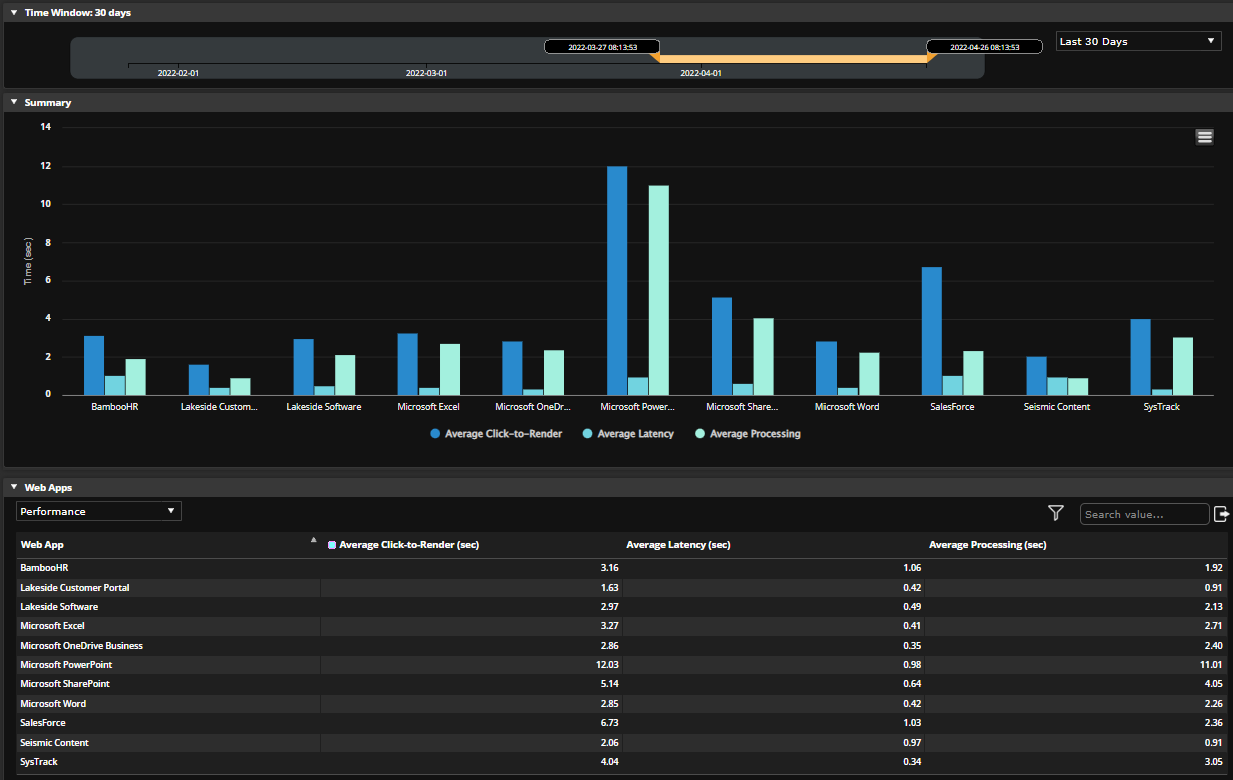Click the 2022-02-01 timeline label
Screen dimensions: 1233x780
pos(178,73)
